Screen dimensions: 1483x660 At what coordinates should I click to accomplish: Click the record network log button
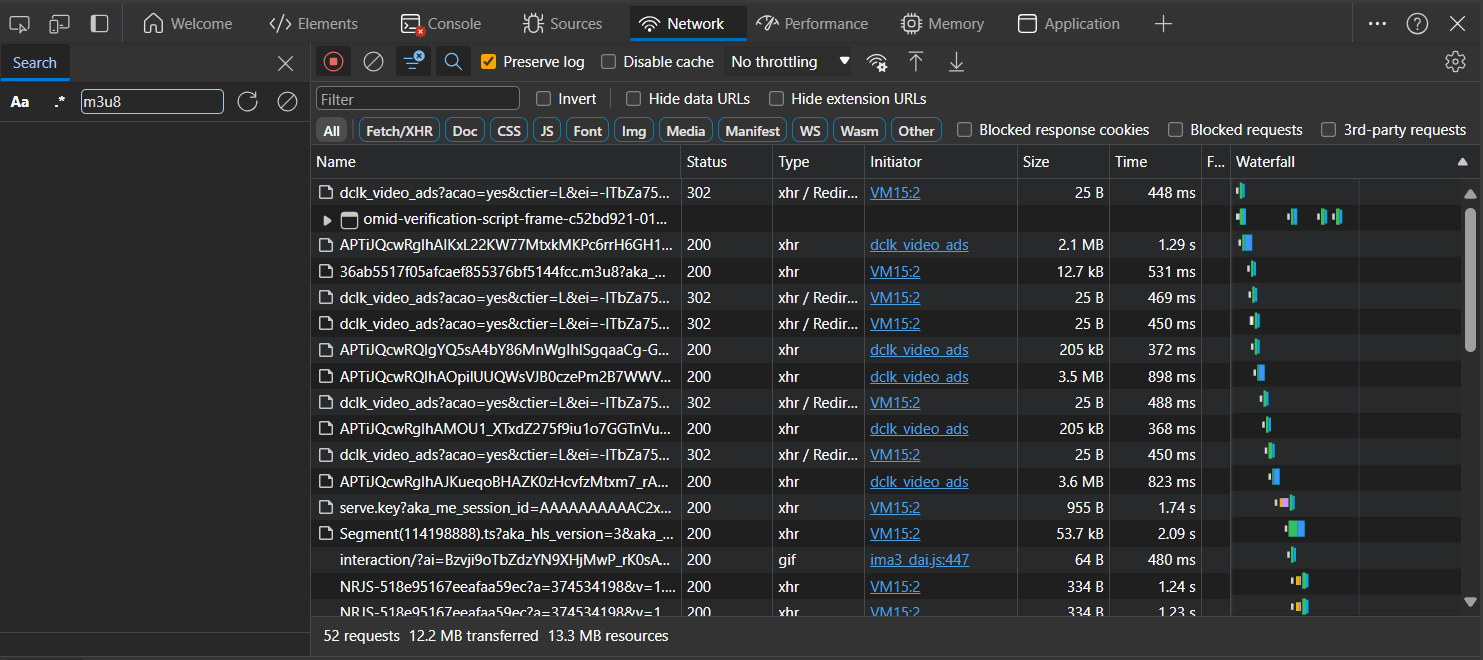click(333, 62)
